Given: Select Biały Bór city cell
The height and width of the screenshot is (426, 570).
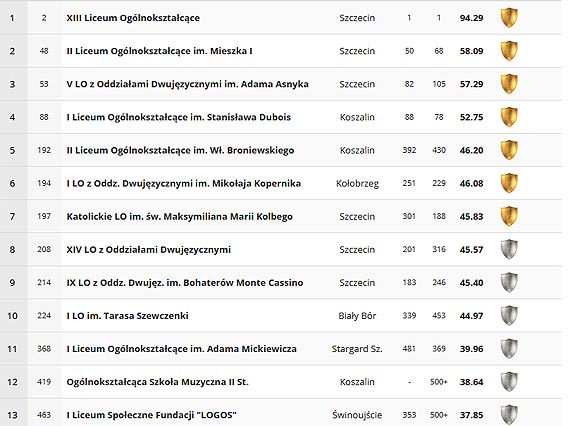Looking at the screenshot, I should click(357, 316).
